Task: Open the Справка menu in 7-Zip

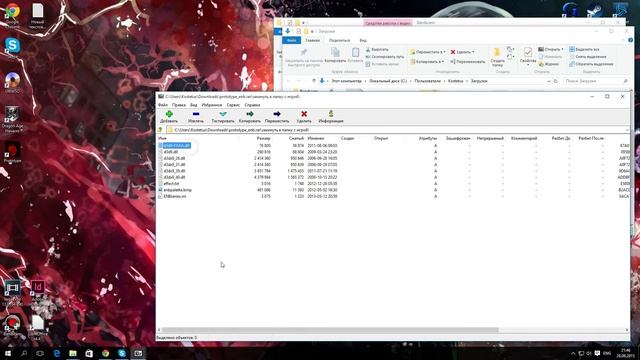Action: coord(252,105)
